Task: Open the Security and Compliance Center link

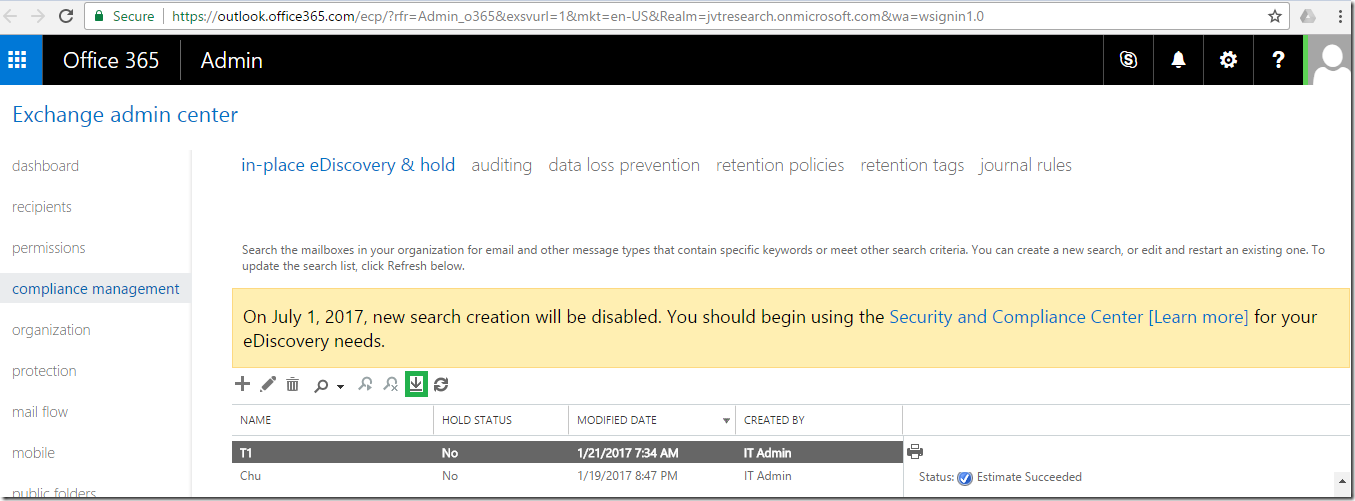Action: coord(1016,317)
